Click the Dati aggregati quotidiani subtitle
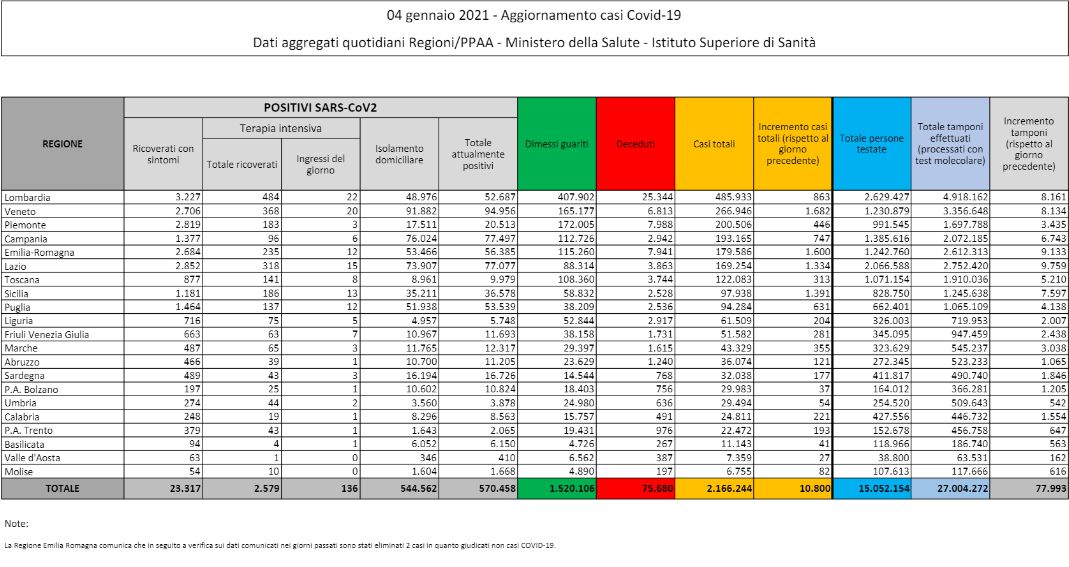The height and width of the screenshot is (567, 1069). [534, 42]
